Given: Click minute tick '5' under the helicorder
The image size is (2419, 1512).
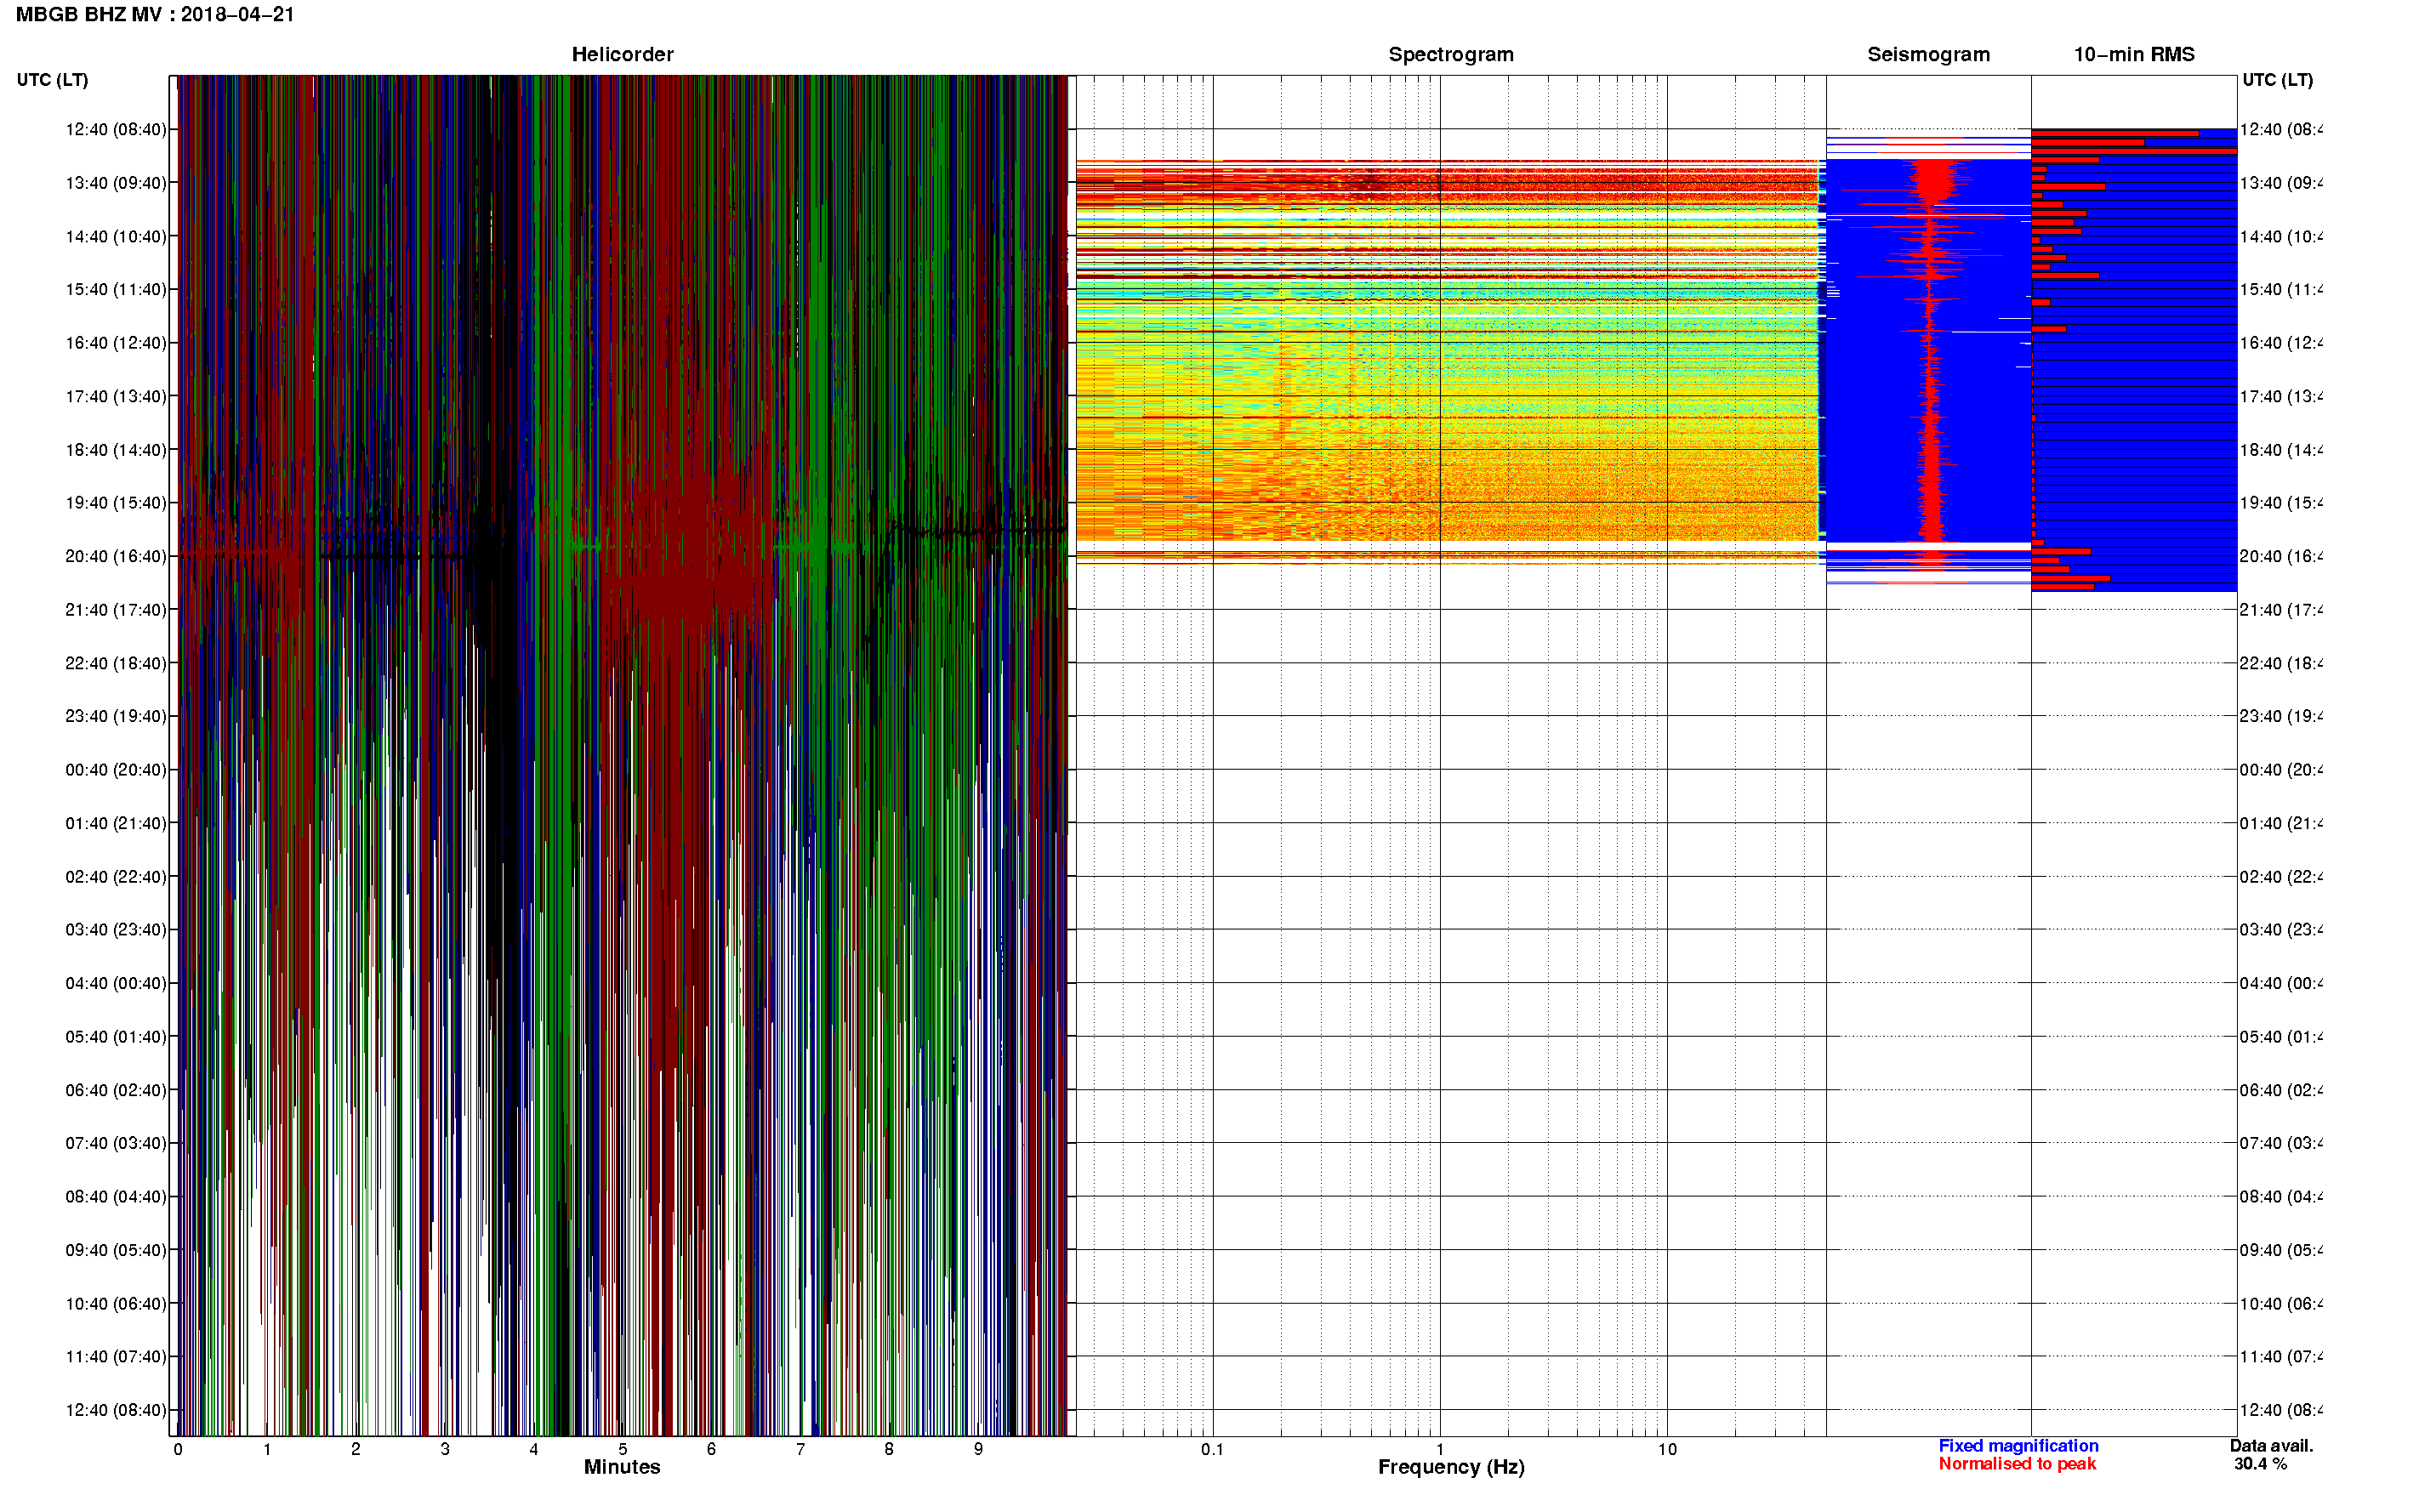Looking at the screenshot, I should (622, 1449).
